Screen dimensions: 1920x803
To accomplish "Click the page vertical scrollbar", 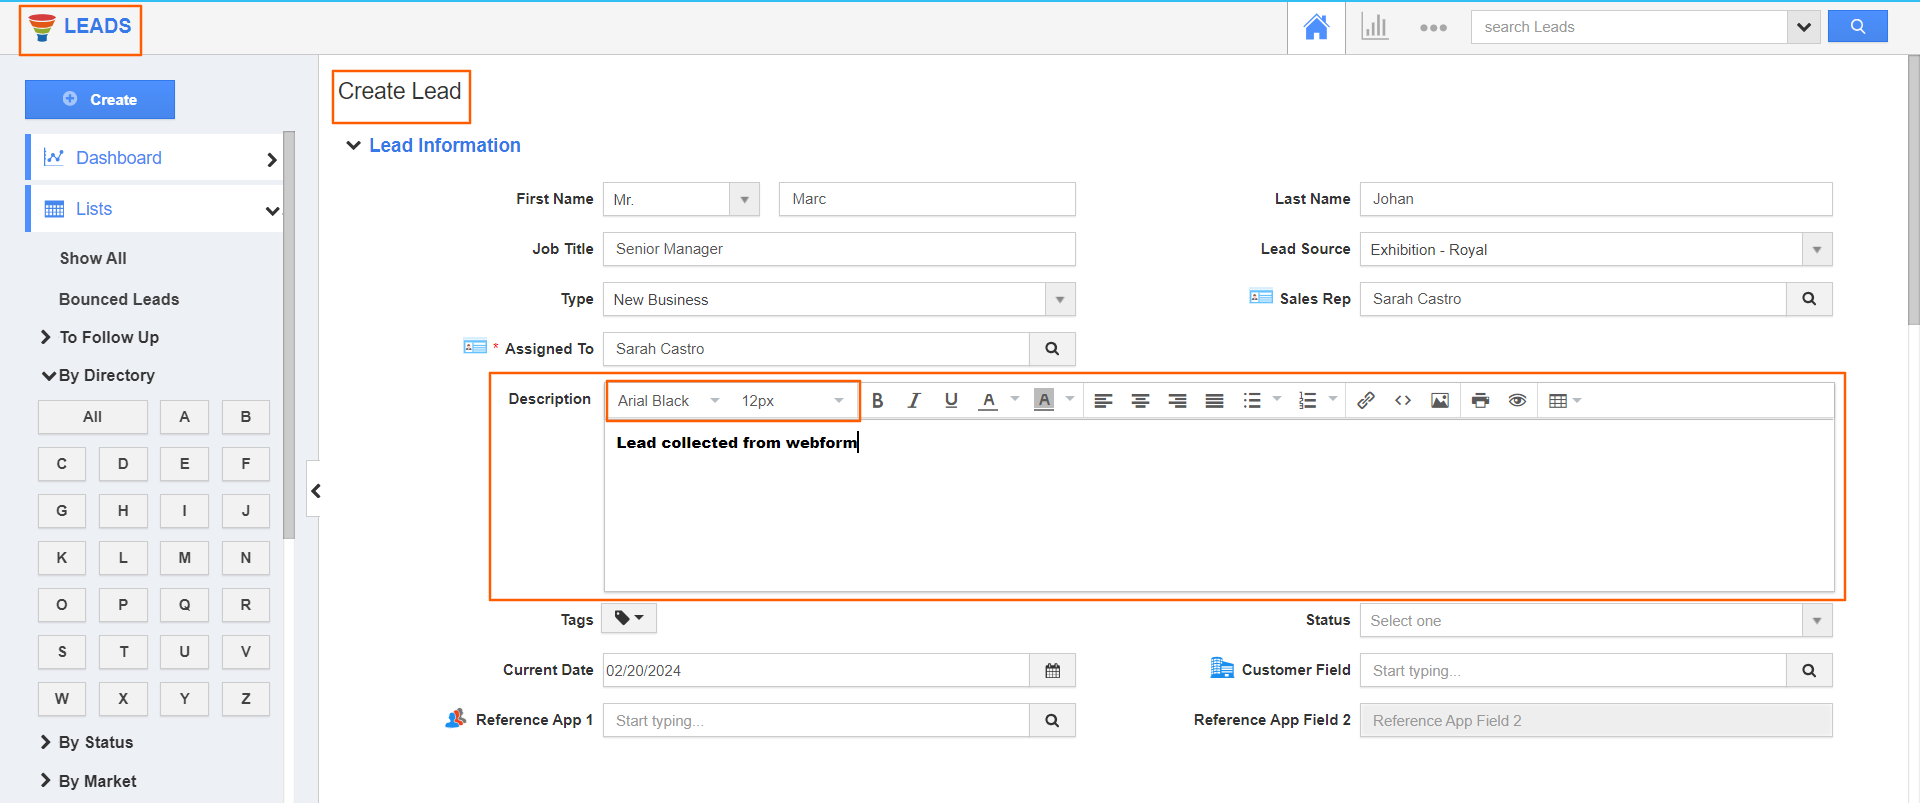I will (x=1913, y=190).
